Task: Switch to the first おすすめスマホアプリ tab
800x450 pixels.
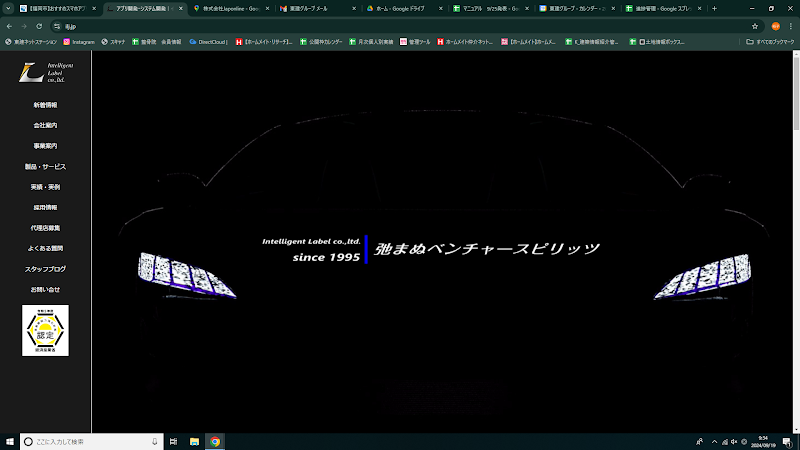Action: point(57,9)
